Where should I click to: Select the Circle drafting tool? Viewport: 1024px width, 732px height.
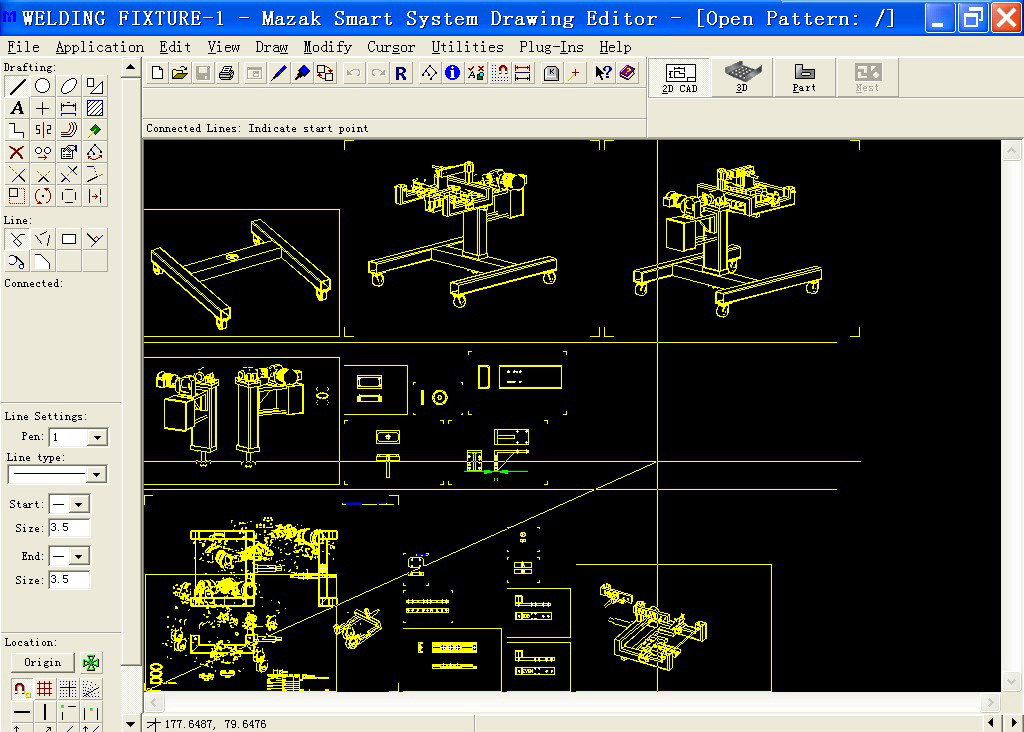click(42, 86)
